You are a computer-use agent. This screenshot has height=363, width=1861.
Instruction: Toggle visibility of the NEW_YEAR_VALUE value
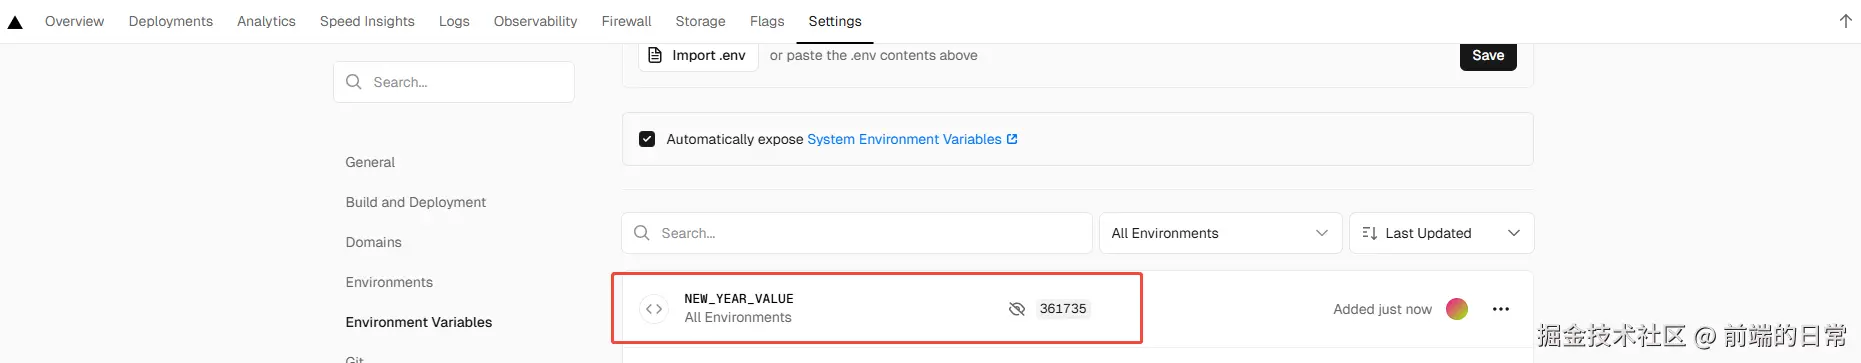(x=1017, y=309)
